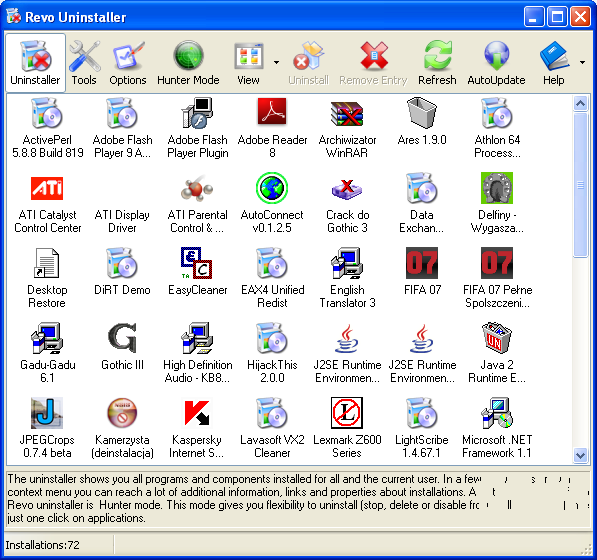Select ATI Parental Control icon
Viewport: 597px width, 560px height.
point(197,188)
